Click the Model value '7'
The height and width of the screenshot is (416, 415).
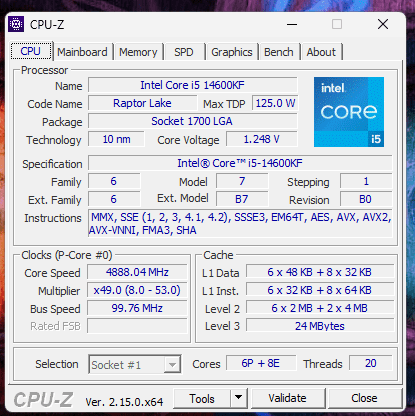[x=242, y=181]
